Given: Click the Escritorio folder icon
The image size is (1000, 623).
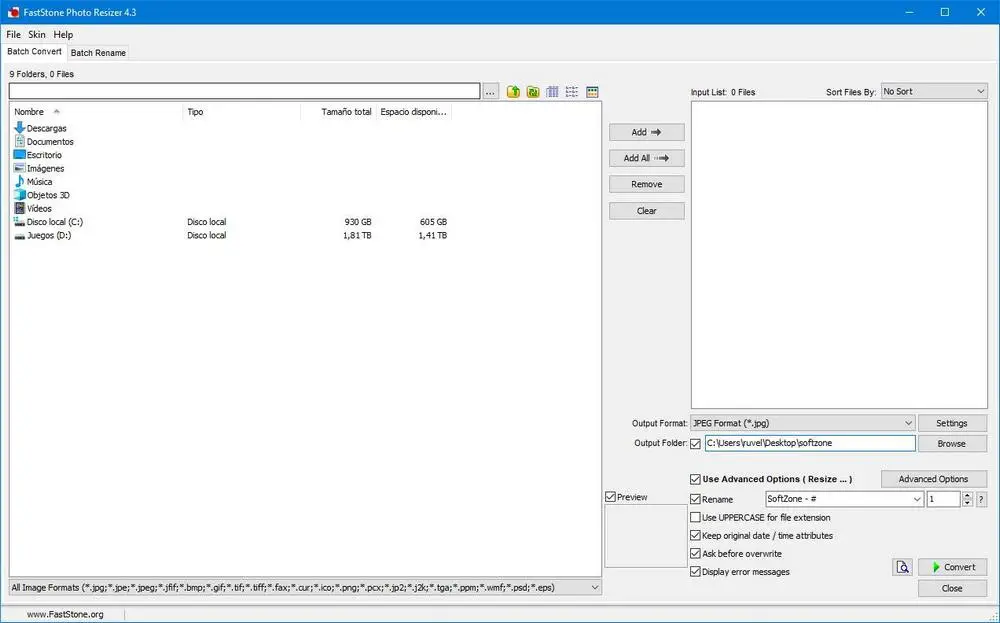Looking at the screenshot, I should point(19,155).
